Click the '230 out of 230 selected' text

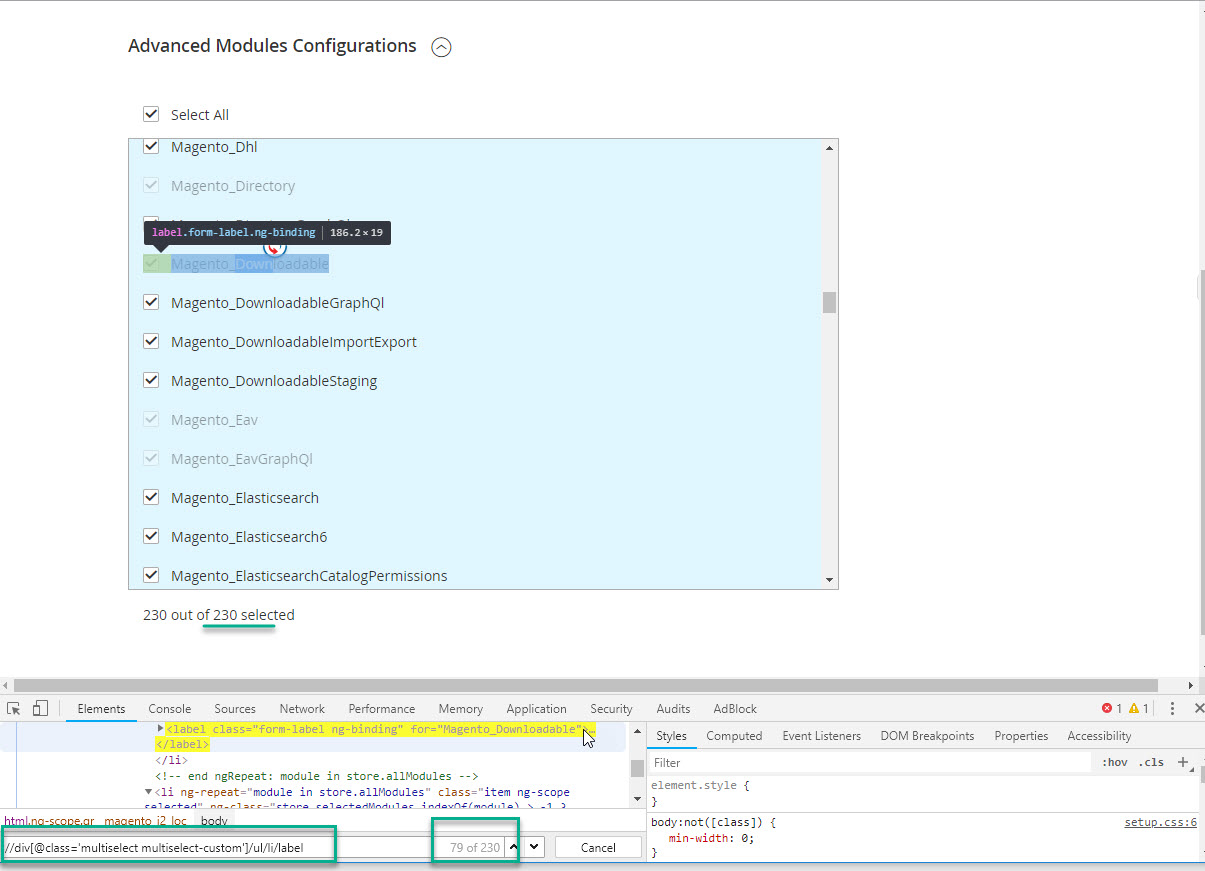tap(219, 615)
